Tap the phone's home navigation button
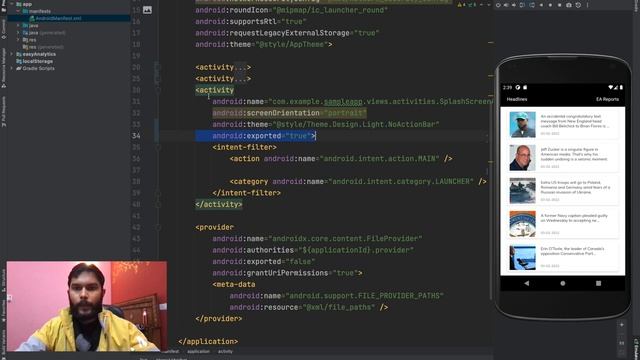Image resolution: width=640 pixels, height=360 pixels. (x=562, y=283)
